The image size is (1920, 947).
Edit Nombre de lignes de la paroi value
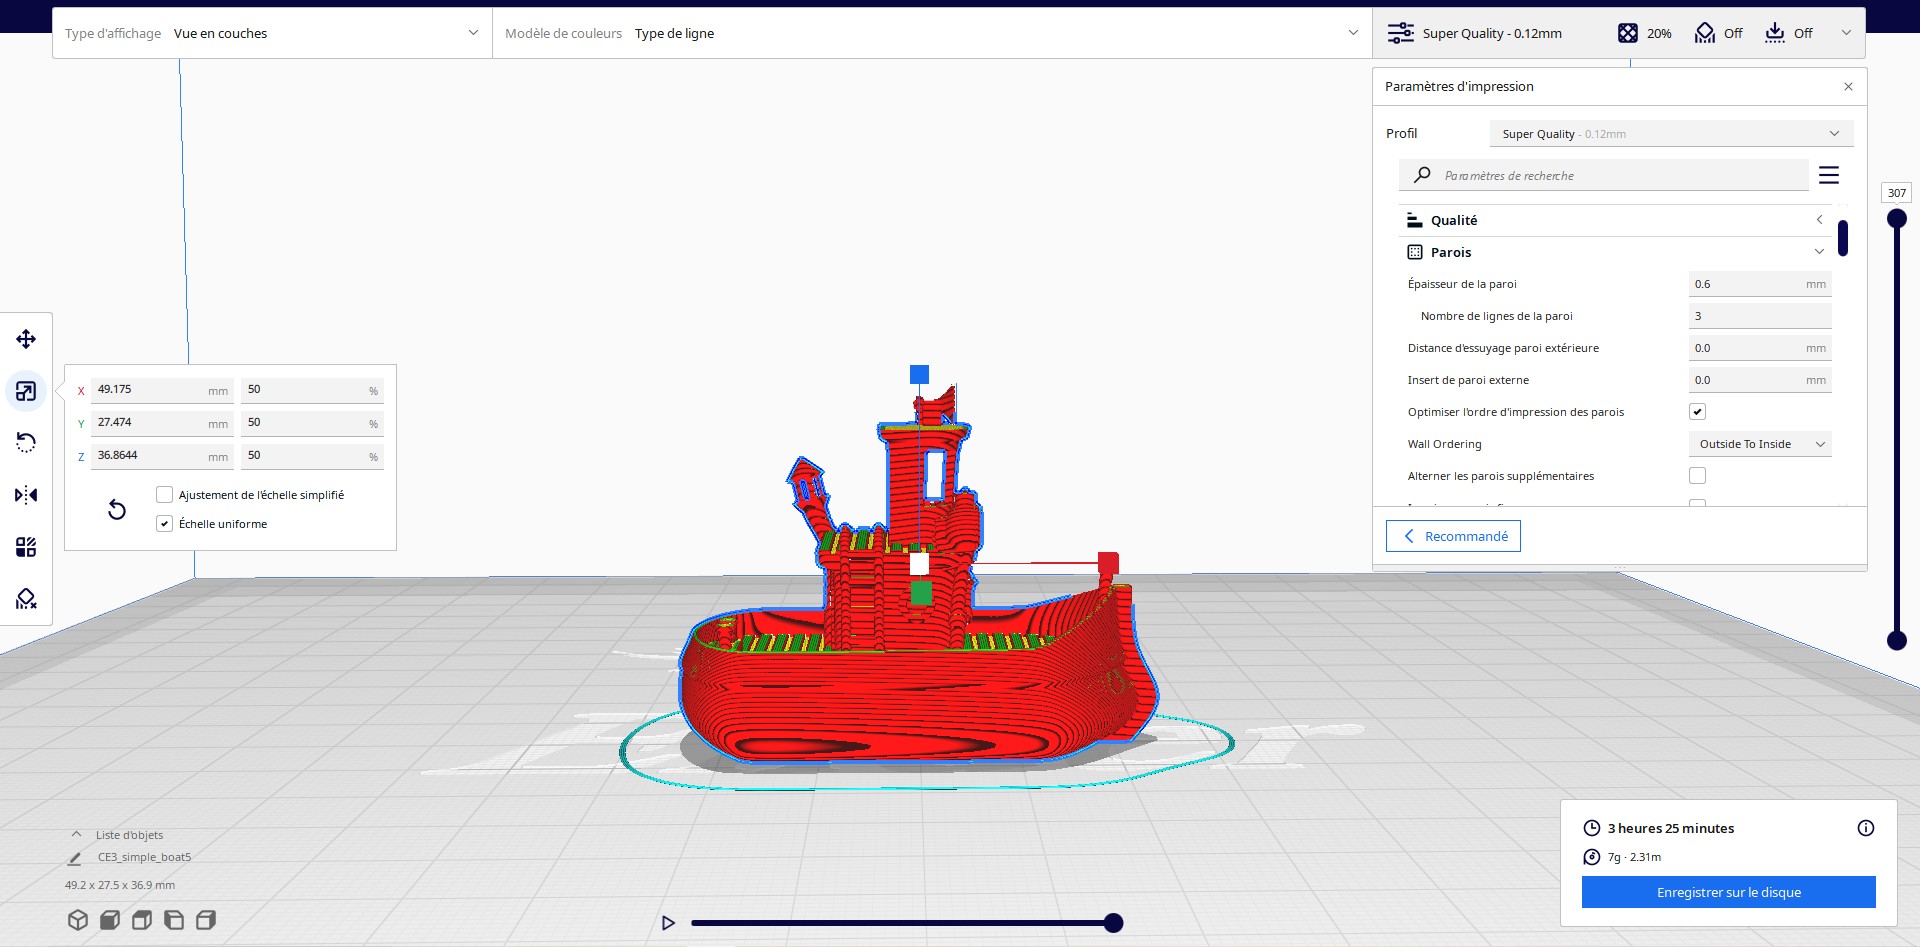(x=1760, y=316)
